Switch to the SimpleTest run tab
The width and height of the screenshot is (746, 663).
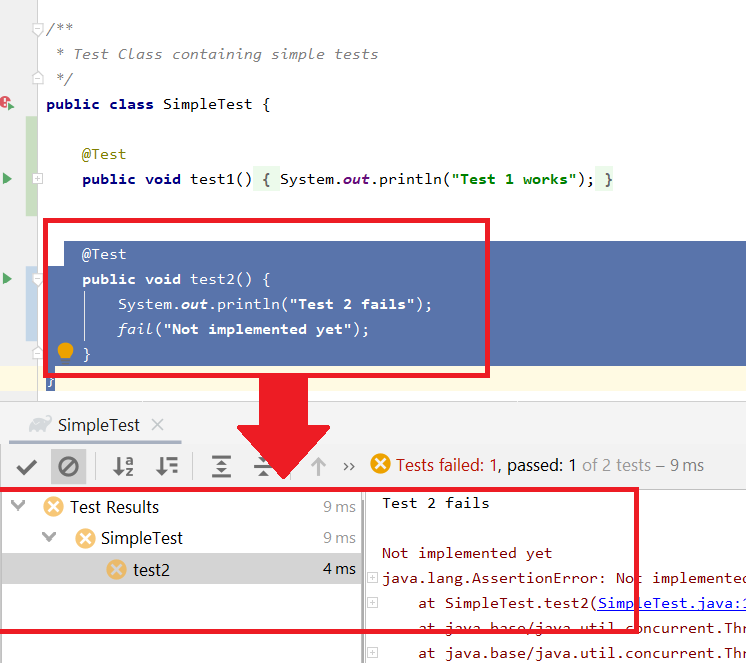coord(98,425)
